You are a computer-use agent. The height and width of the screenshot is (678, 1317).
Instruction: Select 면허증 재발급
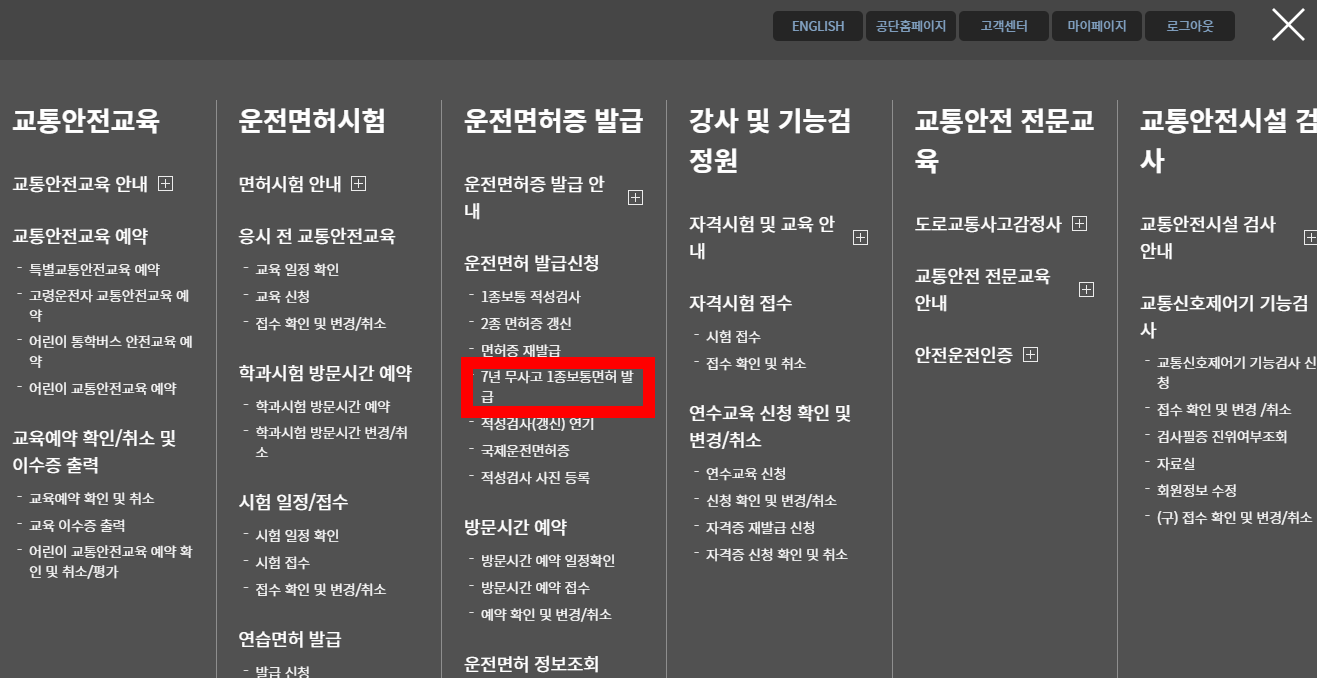[x=520, y=351]
